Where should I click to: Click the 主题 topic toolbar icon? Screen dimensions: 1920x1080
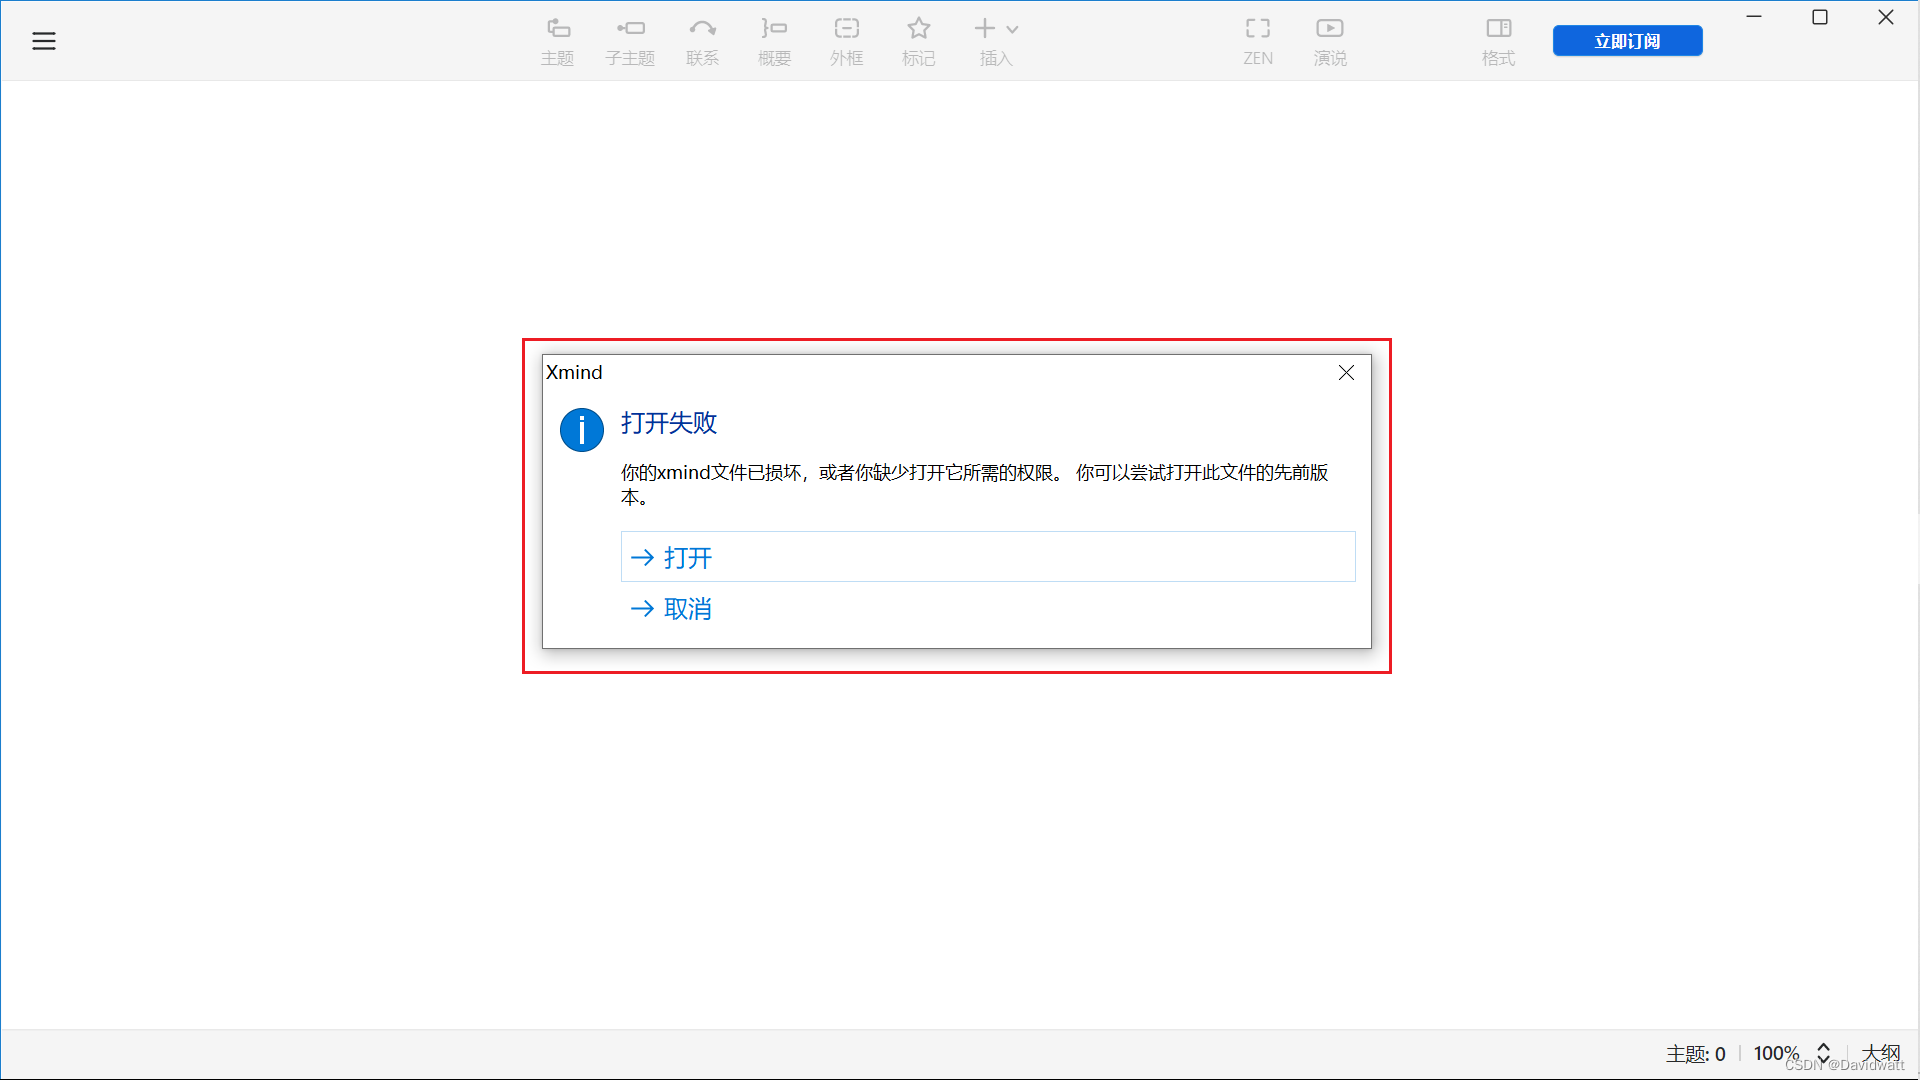click(558, 42)
